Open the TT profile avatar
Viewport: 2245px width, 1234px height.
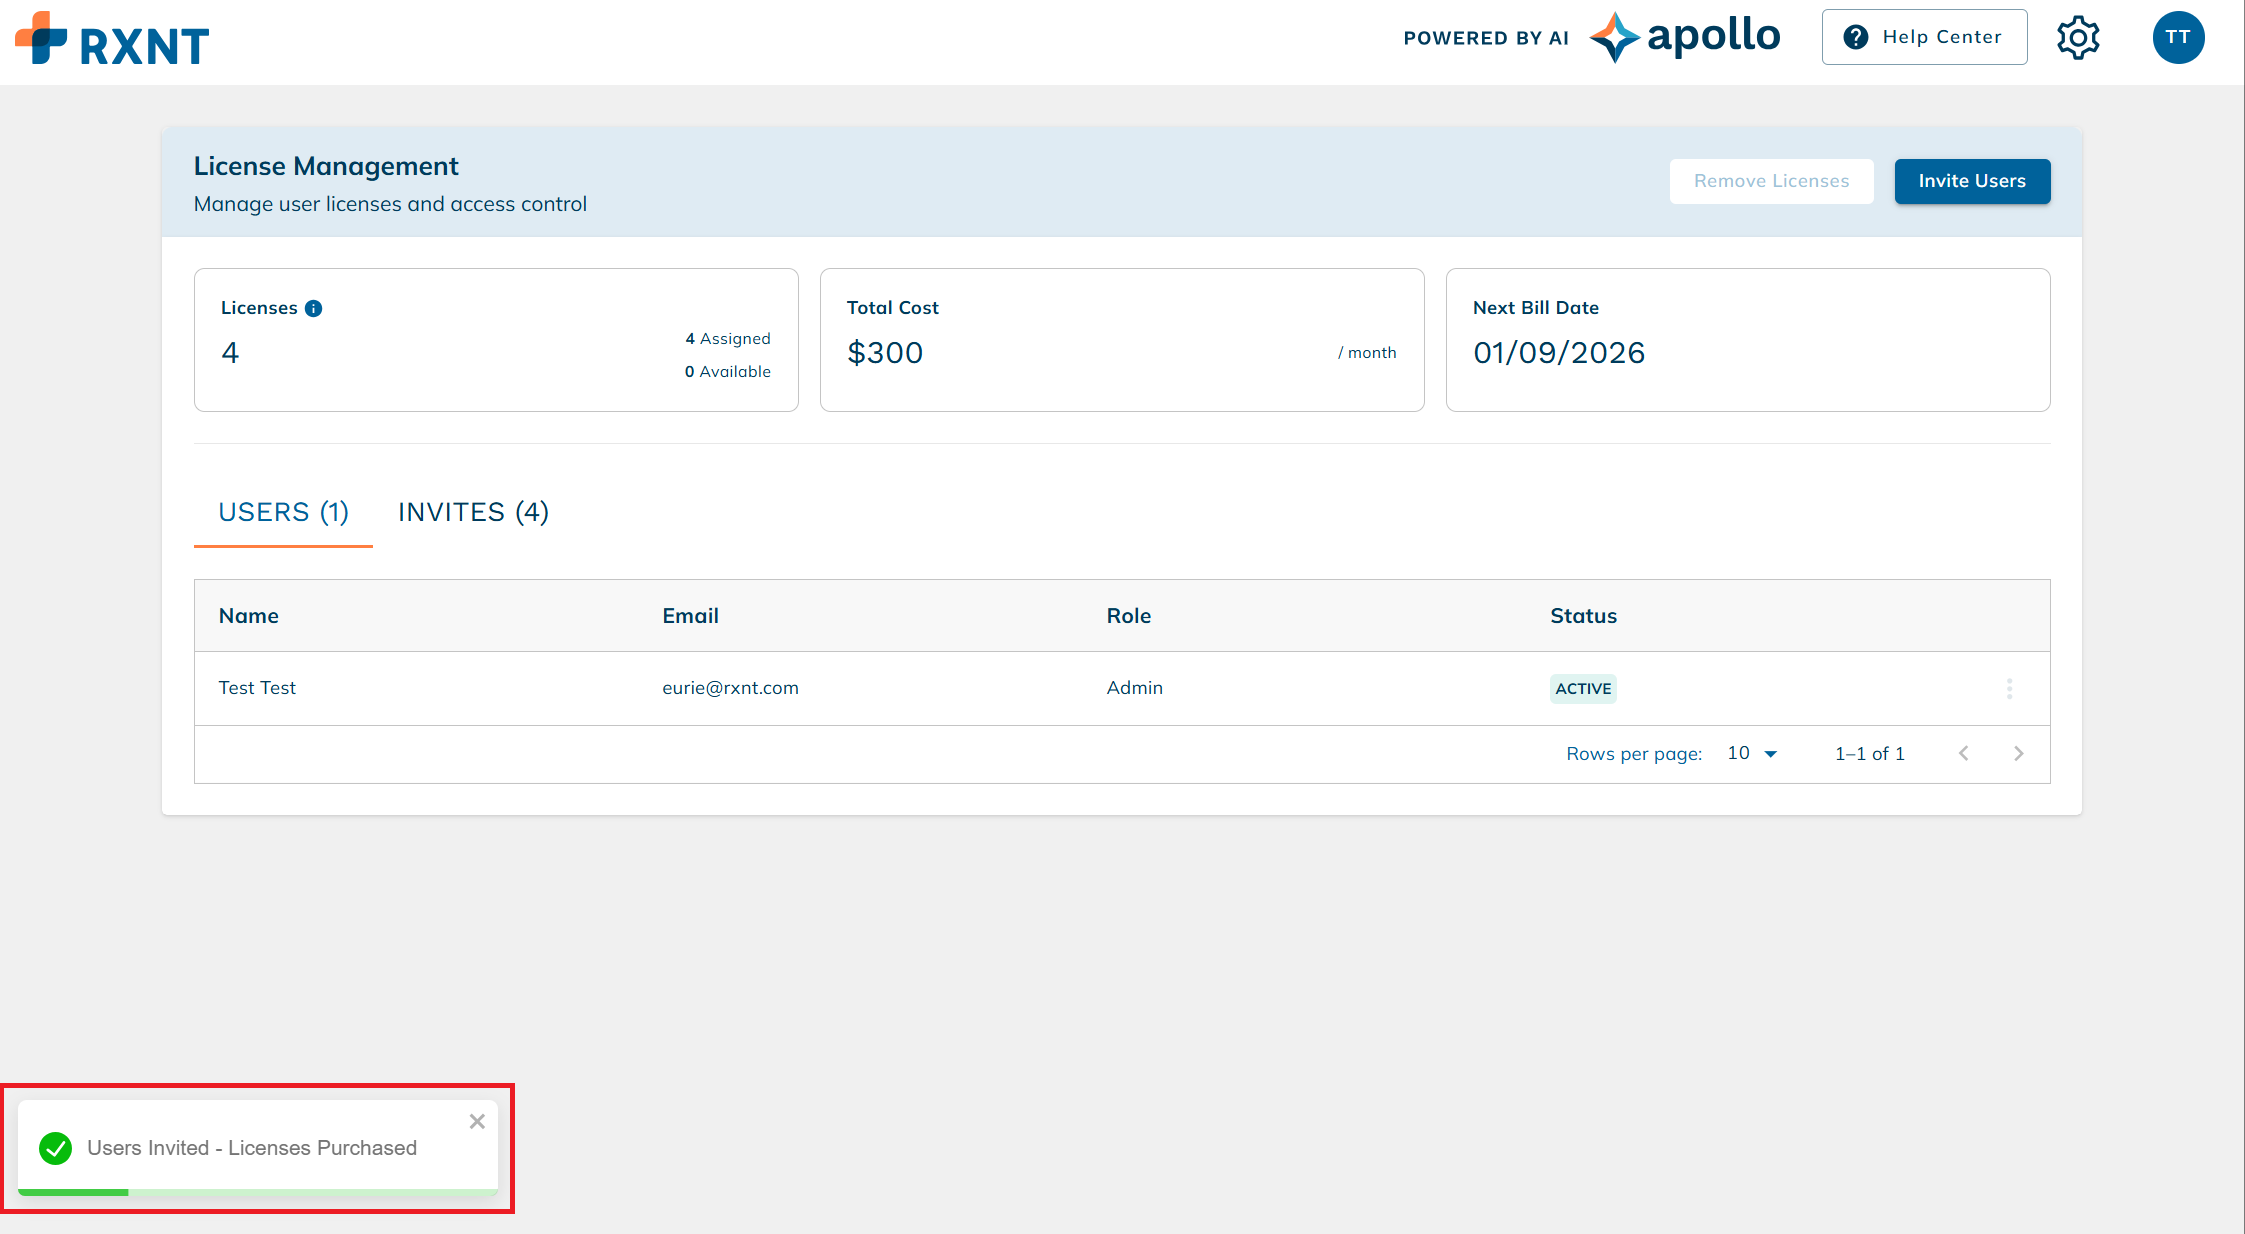2178,37
